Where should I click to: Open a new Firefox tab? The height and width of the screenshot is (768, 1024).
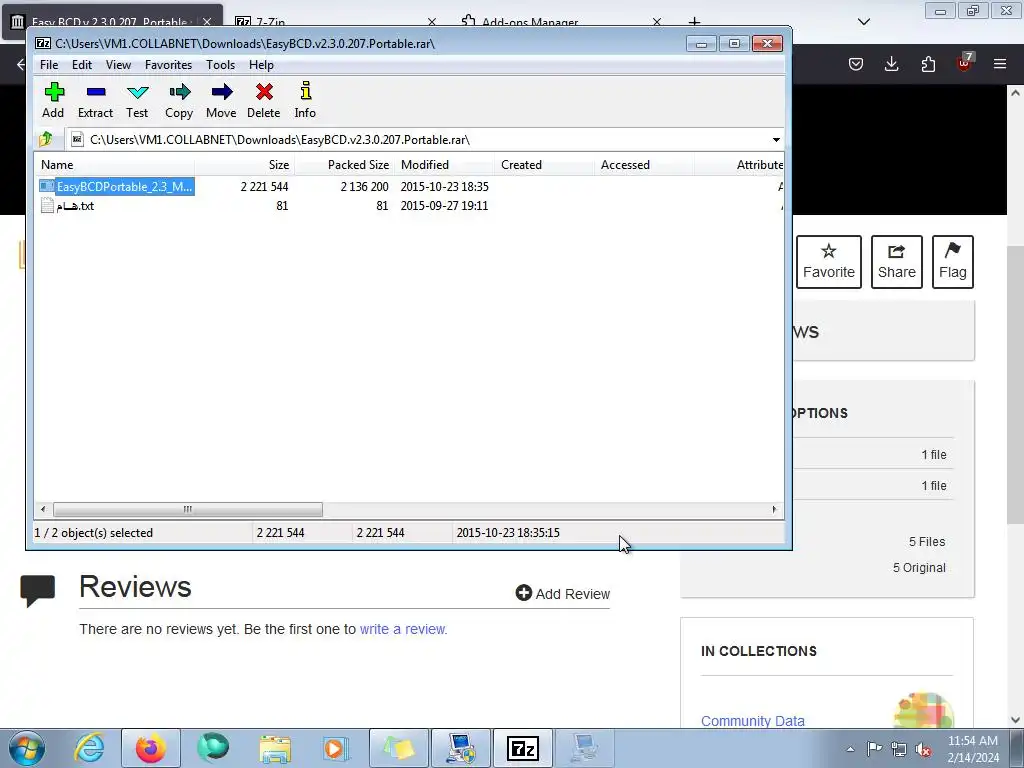[694, 22]
